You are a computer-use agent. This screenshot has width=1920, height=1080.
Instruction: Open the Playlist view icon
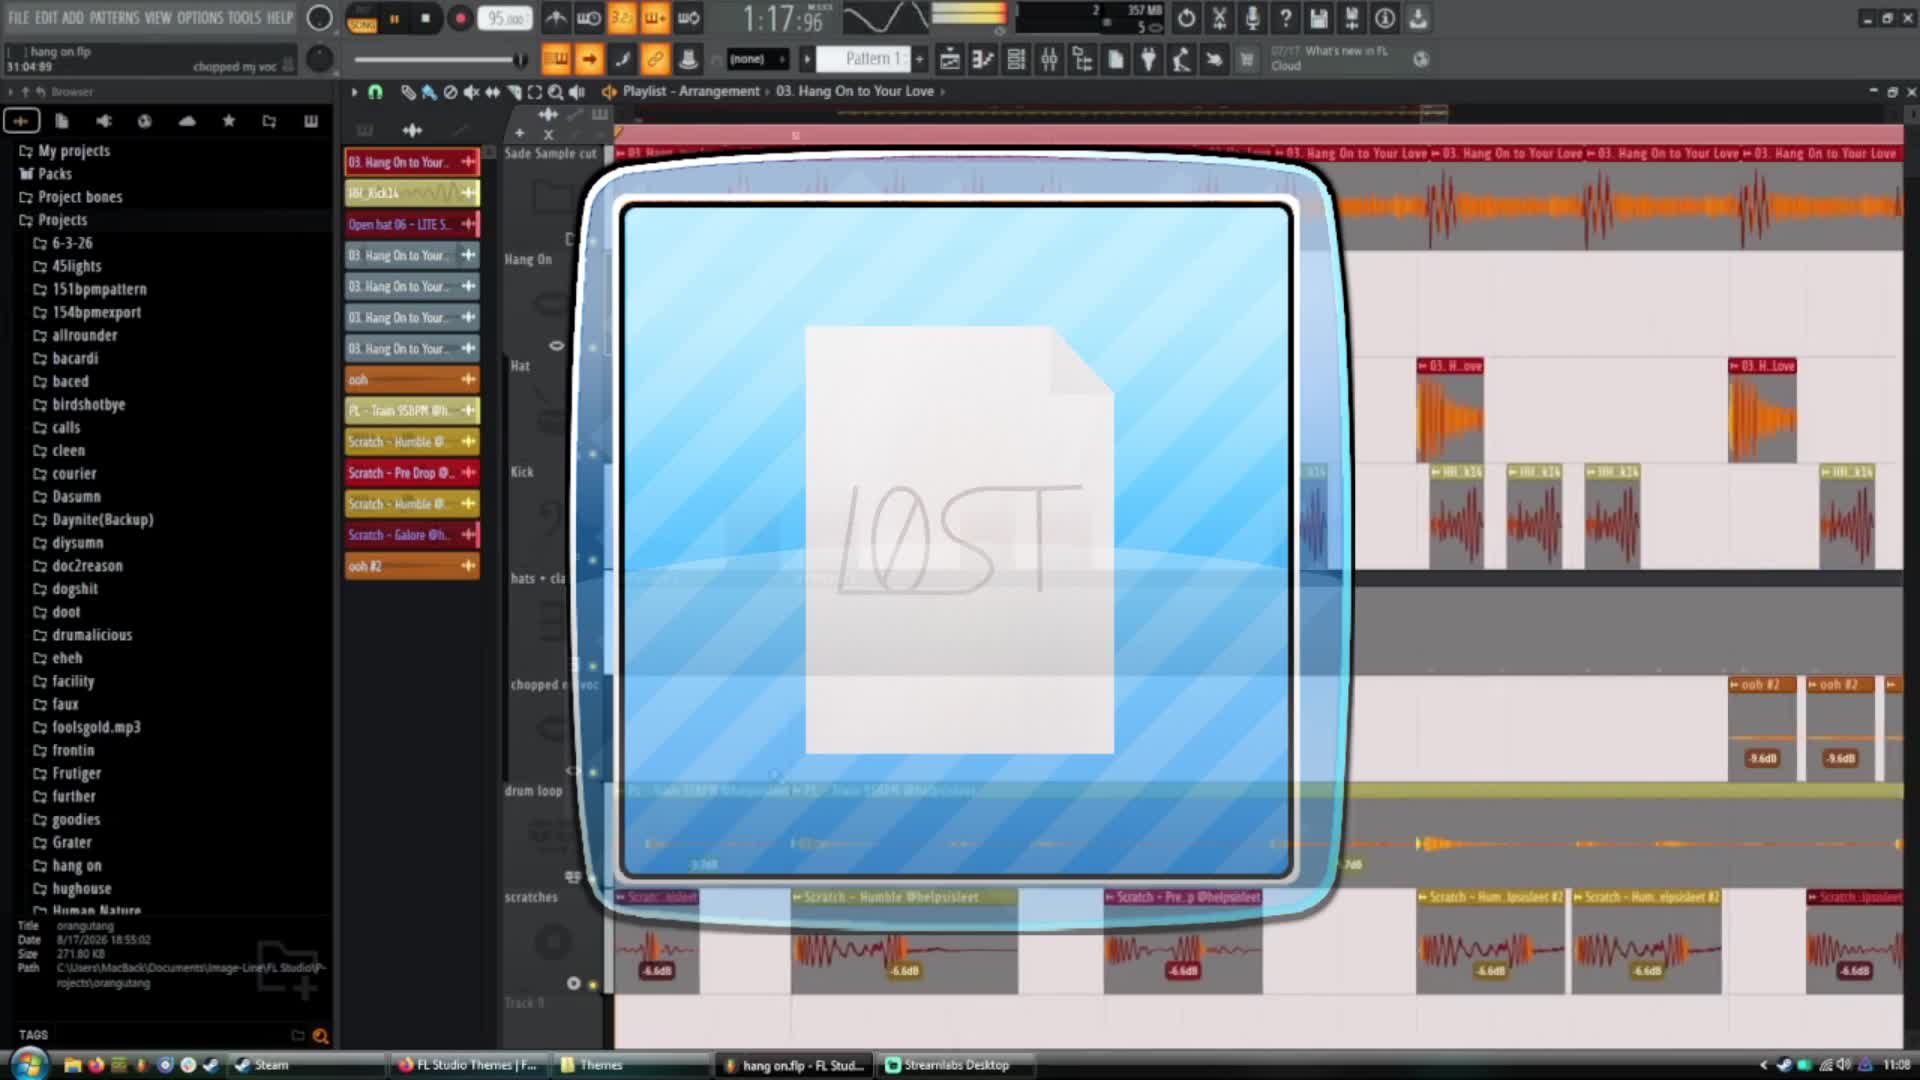click(950, 60)
